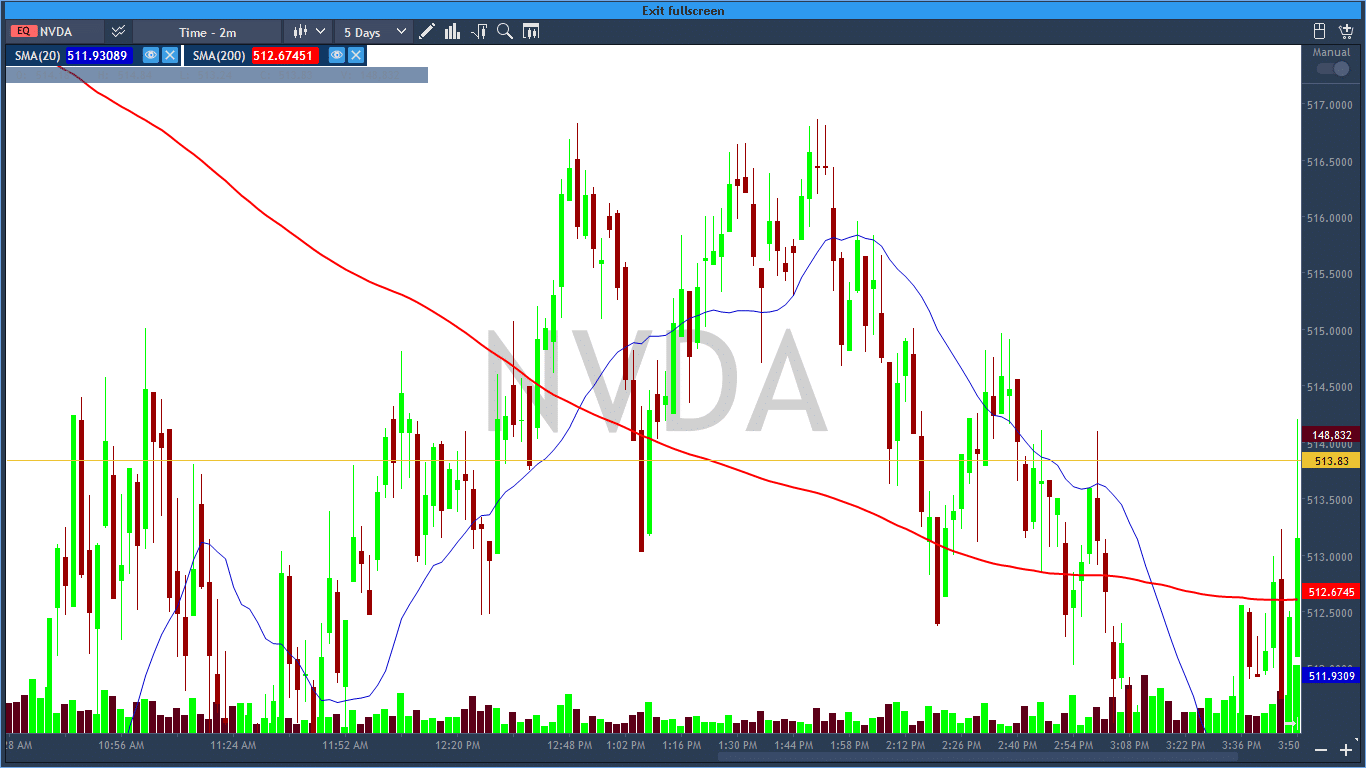
Task: Open the compare symbols icon next to NVDA
Action: [118, 32]
